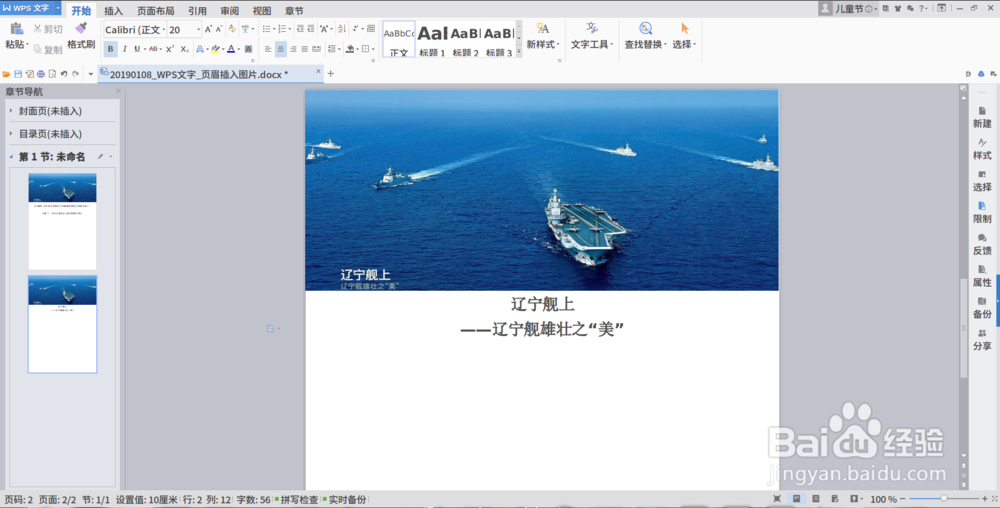Switch to page layout view in status bar
Screen dimensions: 1000x508
796,499
